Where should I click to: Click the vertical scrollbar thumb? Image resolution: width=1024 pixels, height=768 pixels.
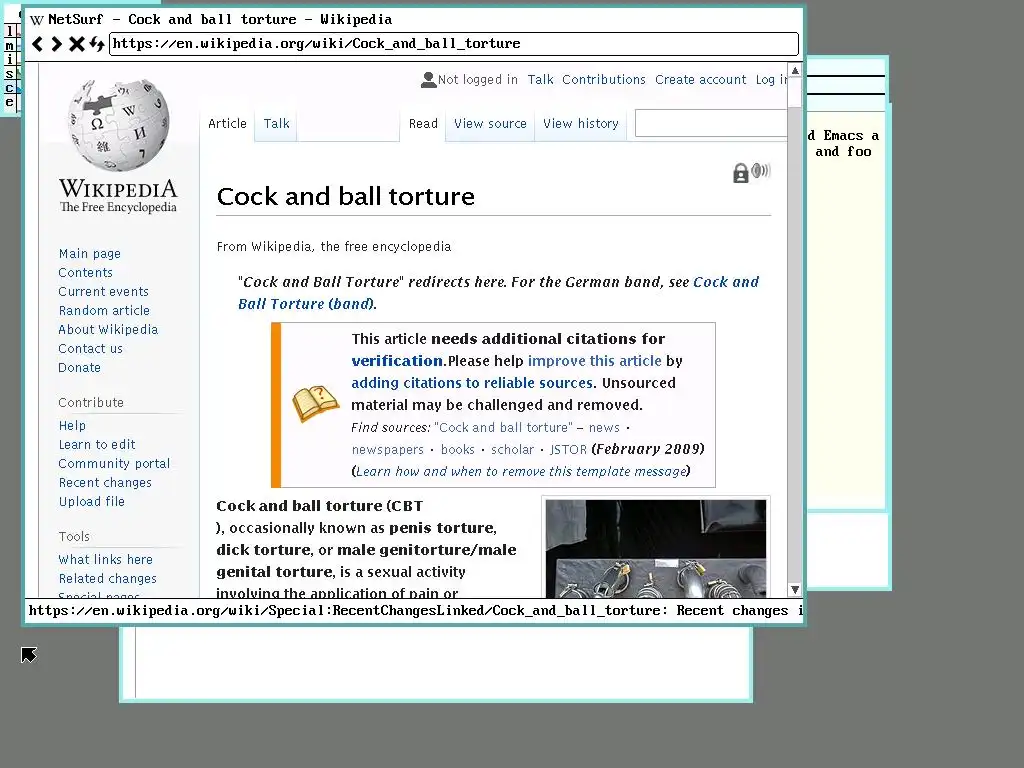[795, 93]
